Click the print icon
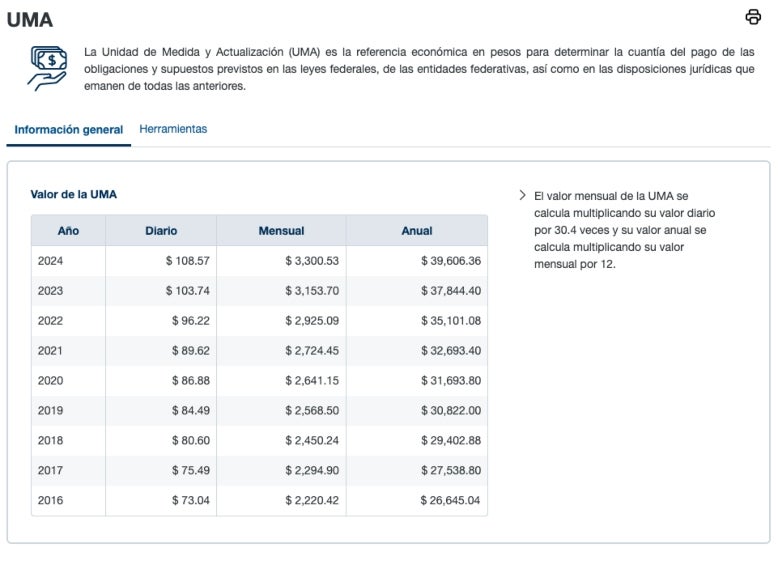This screenshot has height=565, width=778. pyautogui.click(x=753, y=17)
